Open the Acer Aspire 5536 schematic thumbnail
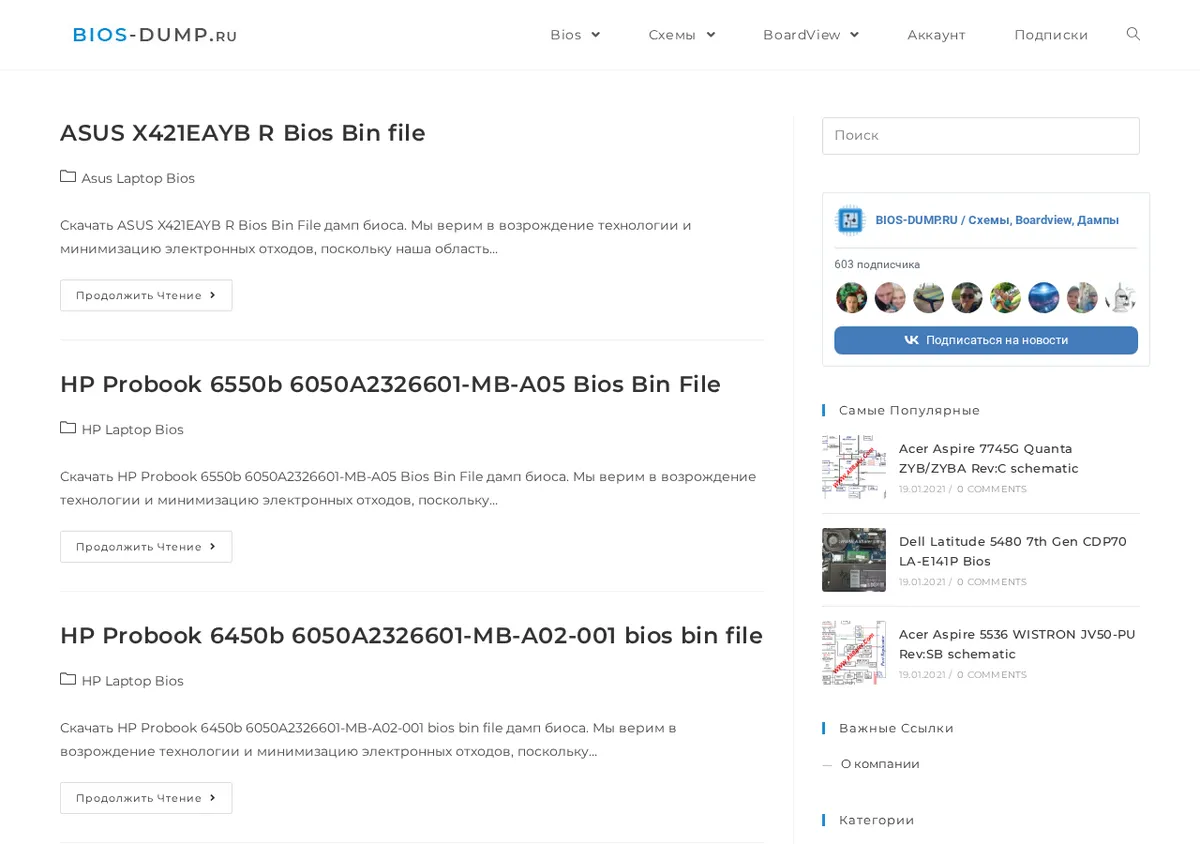This screenshot has height=844, width=1200. [x=854, y=653]
